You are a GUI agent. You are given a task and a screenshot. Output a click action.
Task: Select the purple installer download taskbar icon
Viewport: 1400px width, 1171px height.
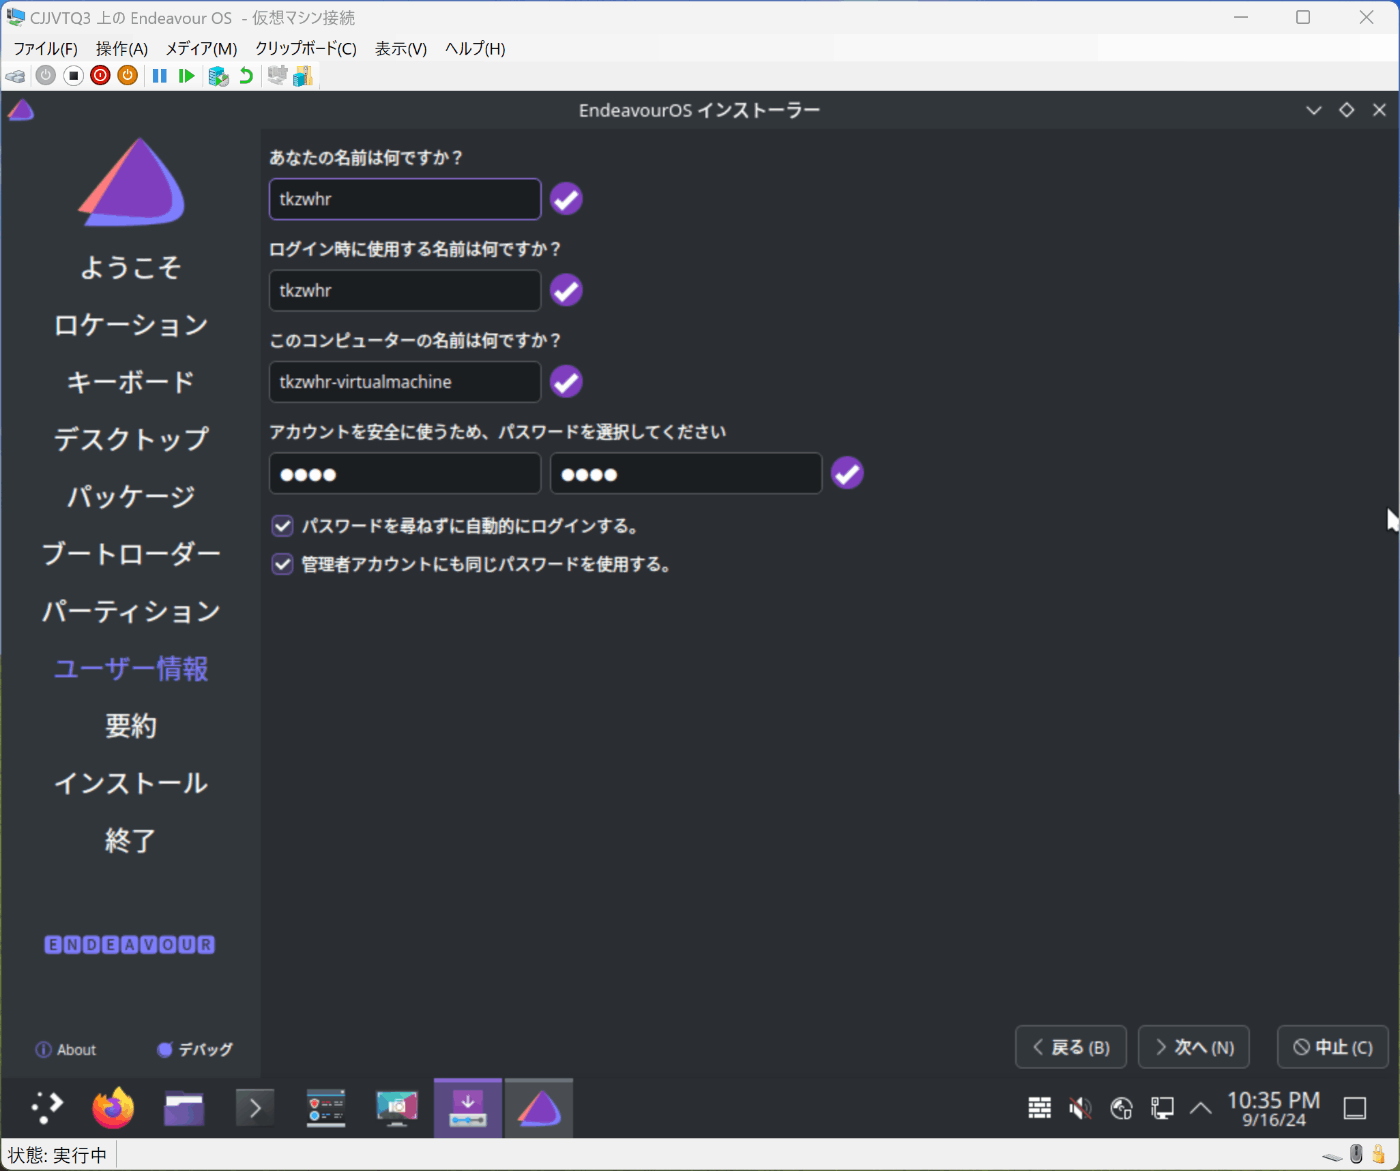(468, 1108)
